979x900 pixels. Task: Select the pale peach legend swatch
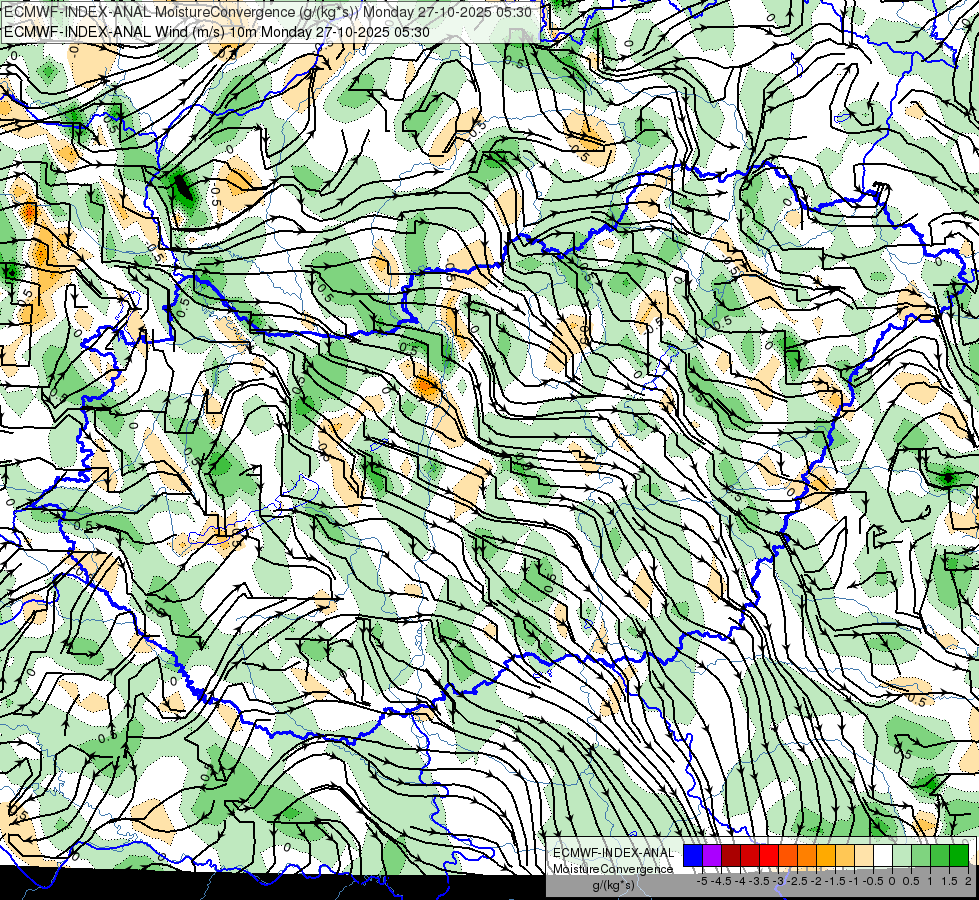(864, 855)
